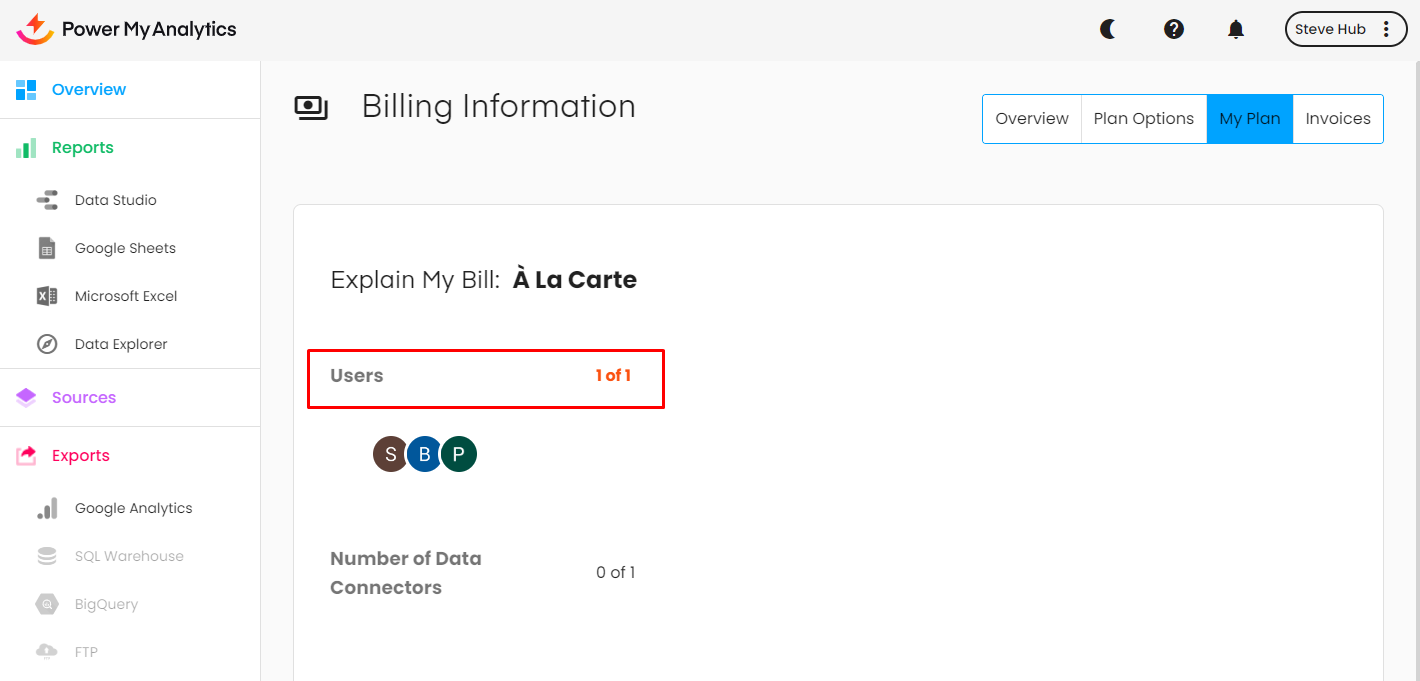Select the billing Overview tab

click(1032, 119)
